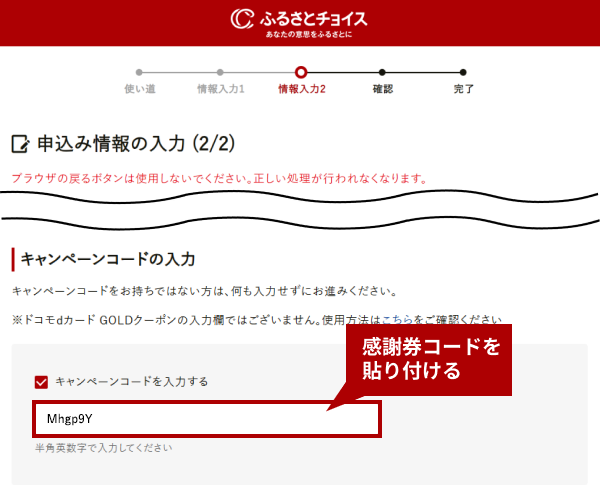This screenshot has width=600, height=496.
Task: Click the 確認 step circle marker
Action: tap(382, 72)
